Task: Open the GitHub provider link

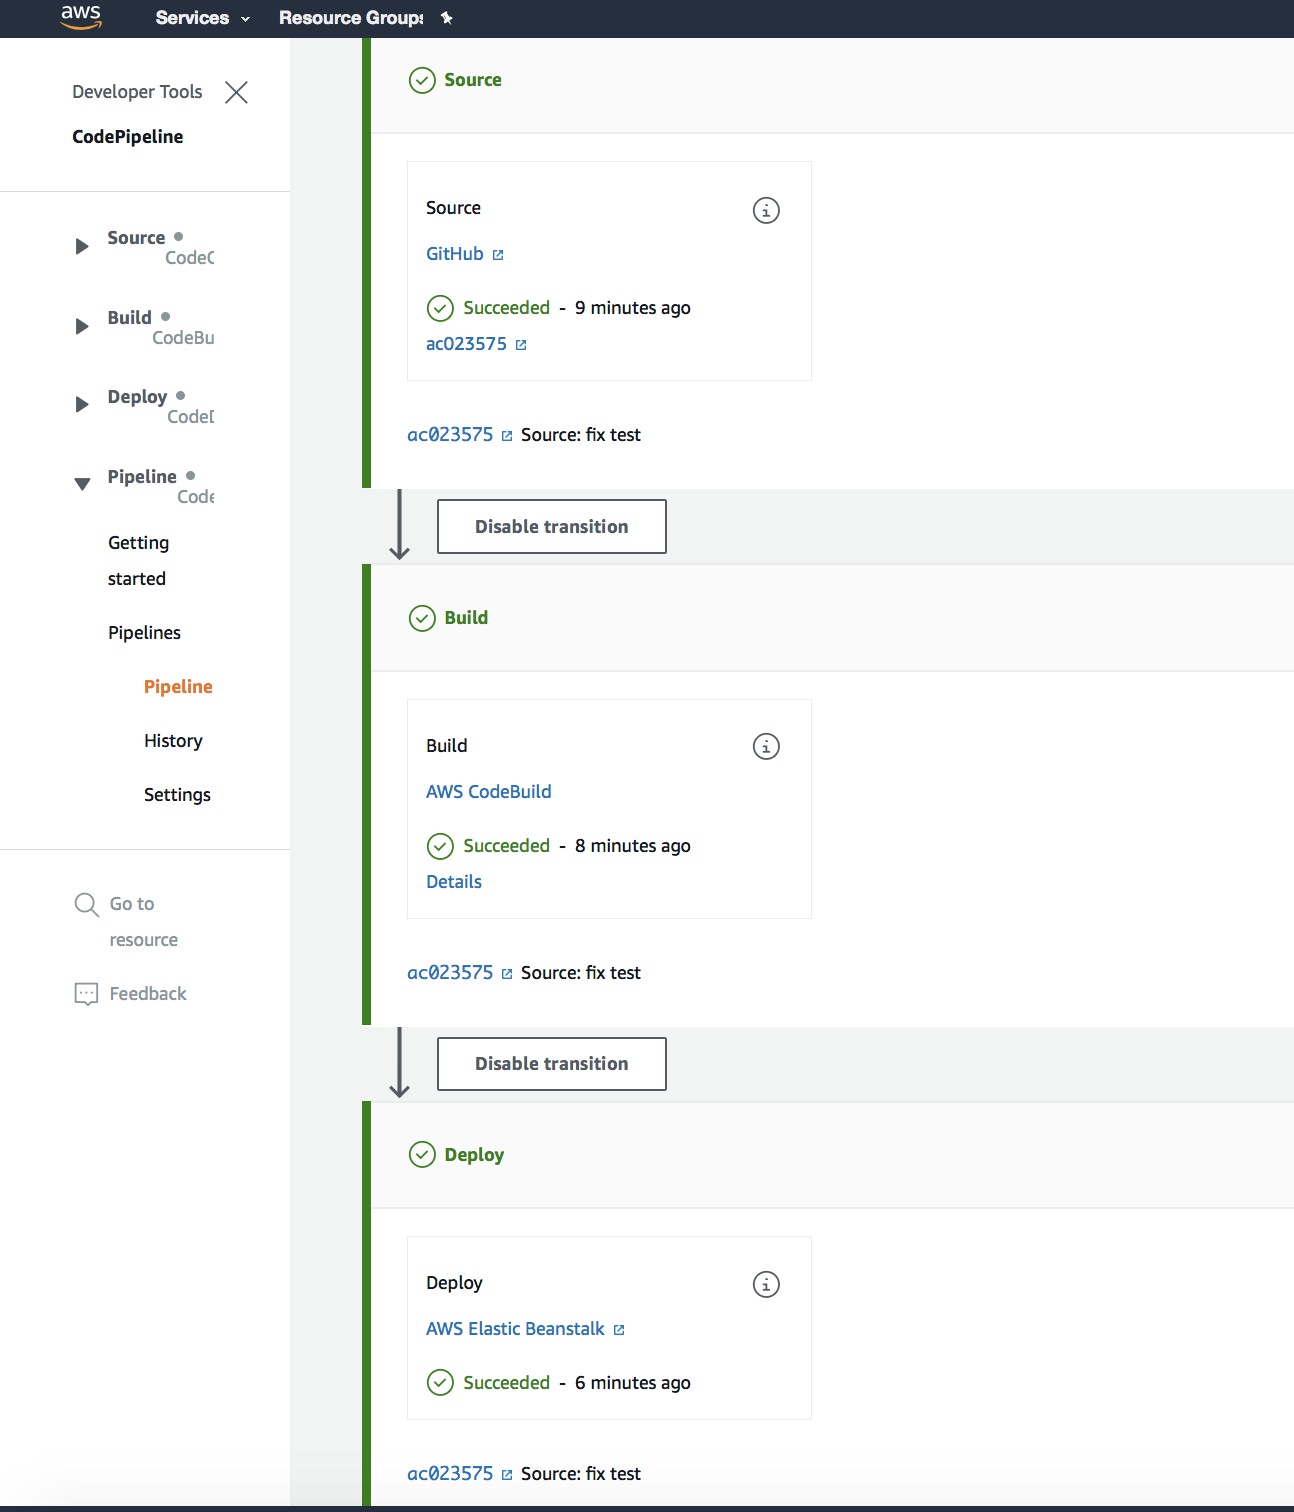Action: pyautogui.click(x=454, y=254)
